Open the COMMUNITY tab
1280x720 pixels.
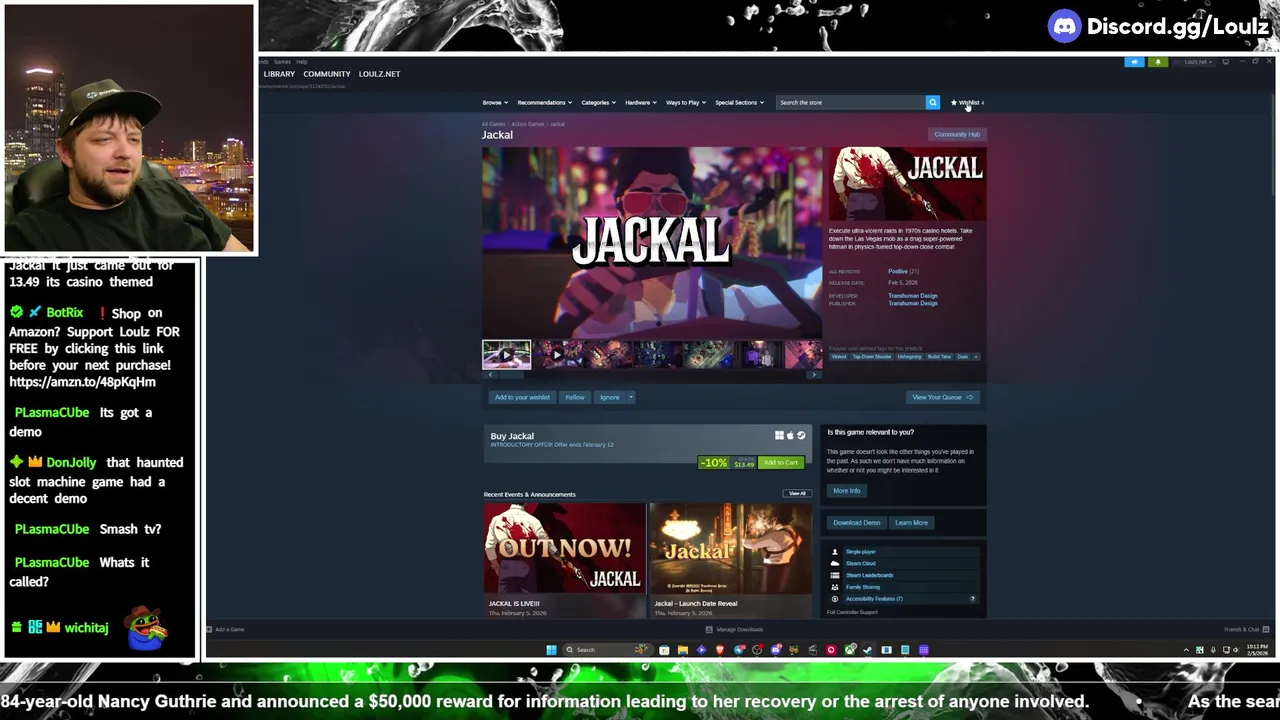pyautogui.click(x=327, y=74)
